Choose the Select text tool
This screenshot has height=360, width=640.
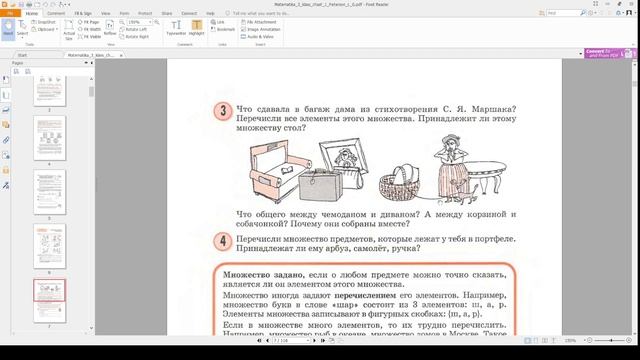click(x=22, y=29)
